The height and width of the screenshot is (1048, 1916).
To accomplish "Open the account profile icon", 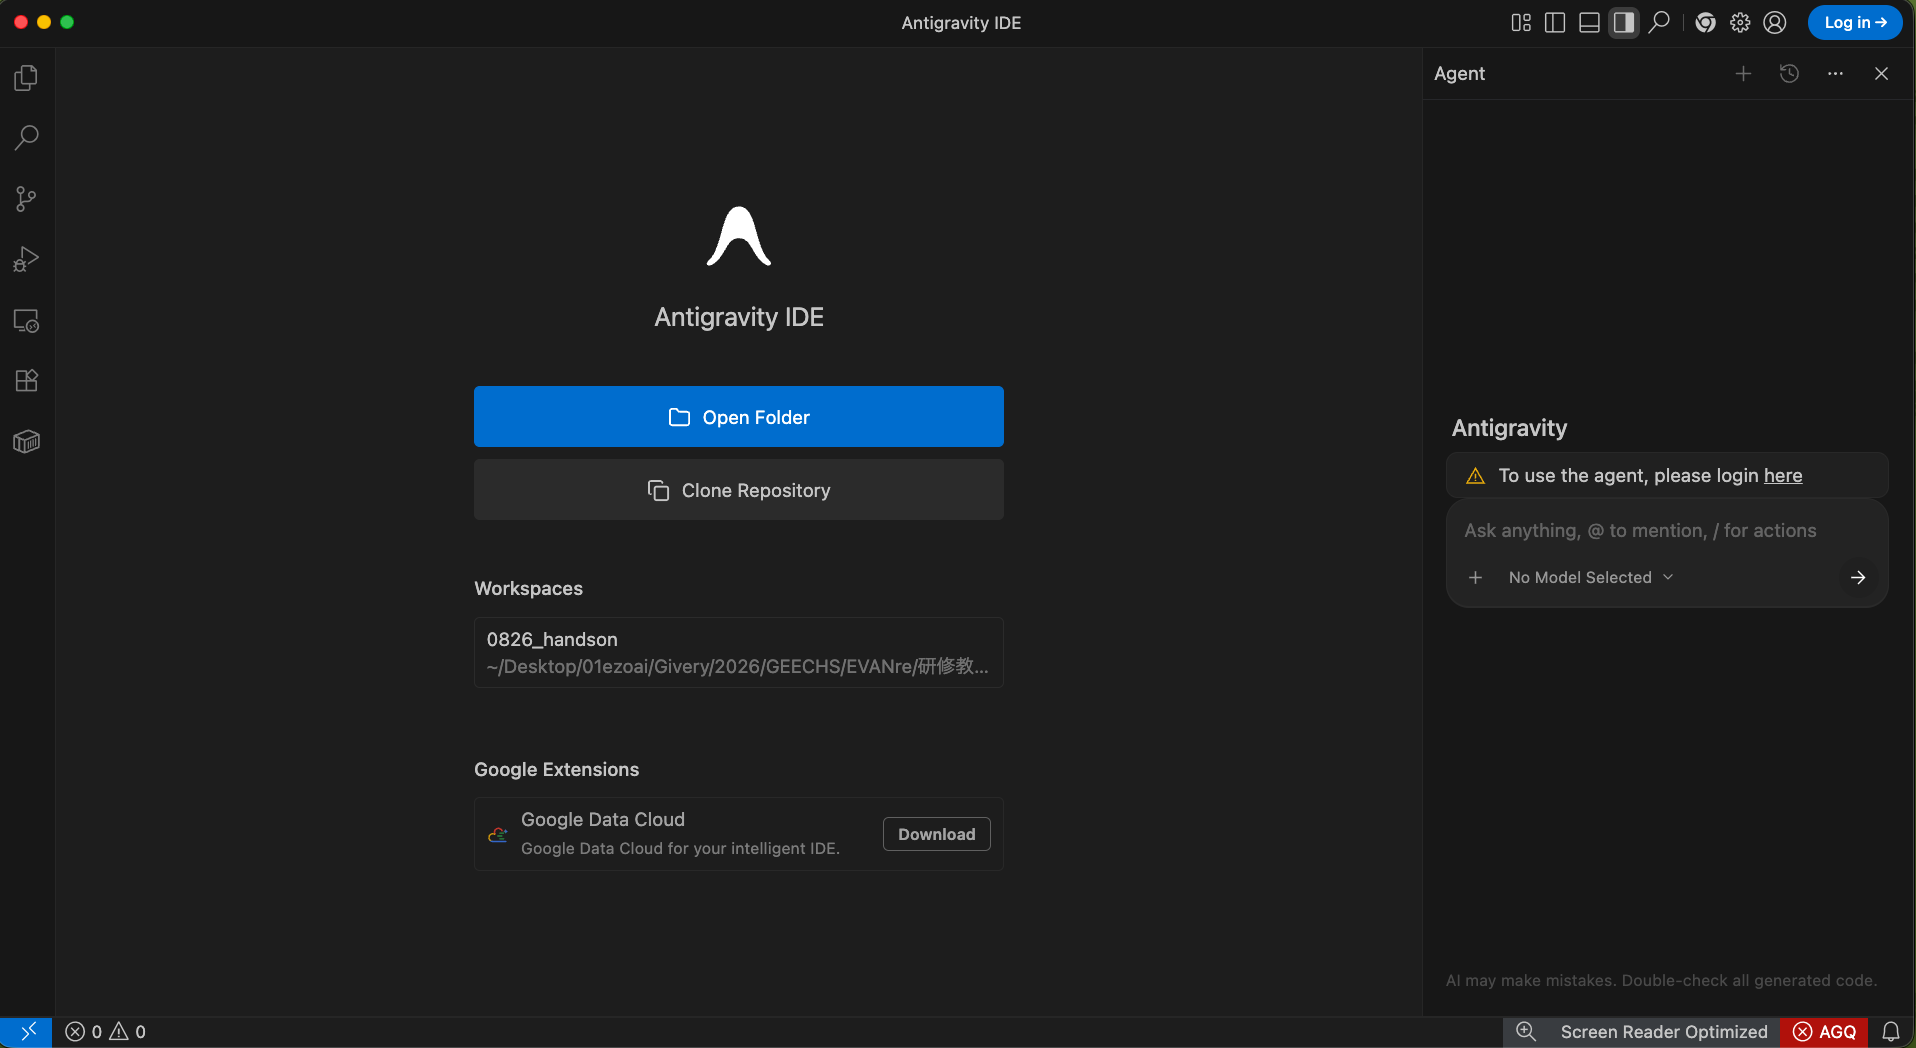I will (1775, 22).
